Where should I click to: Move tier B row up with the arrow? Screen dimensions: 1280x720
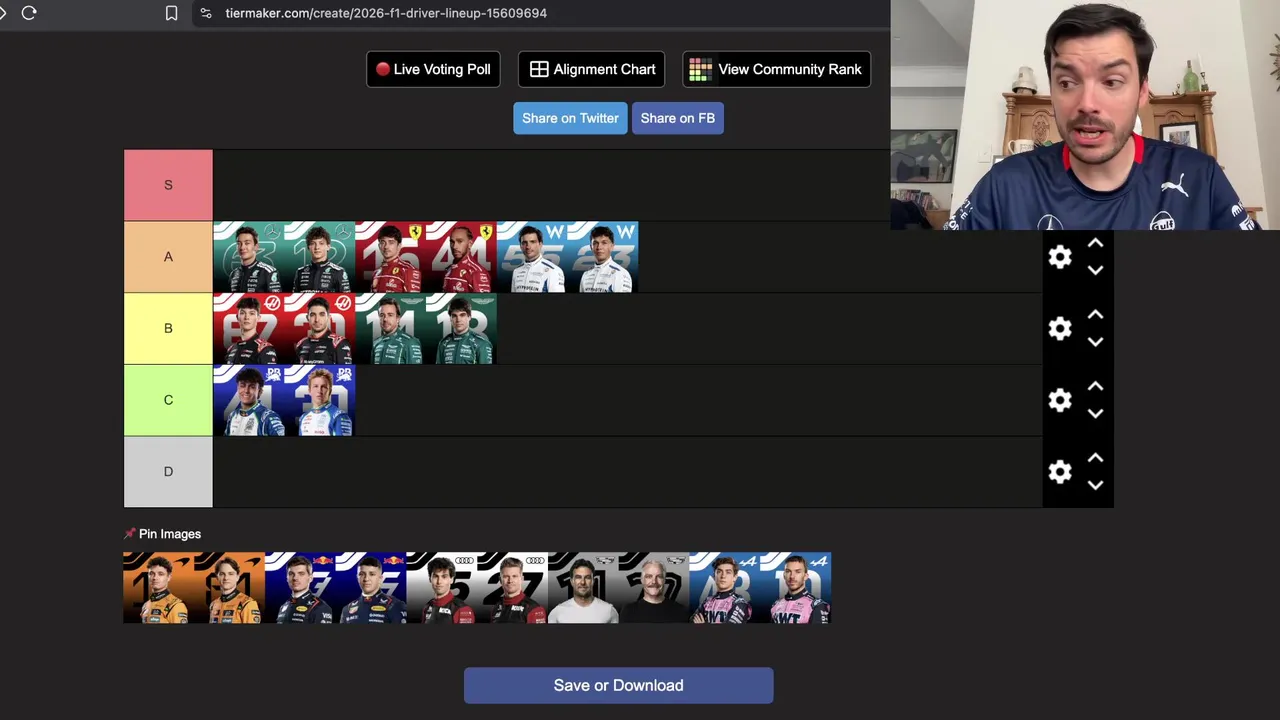coord(1095,315)
